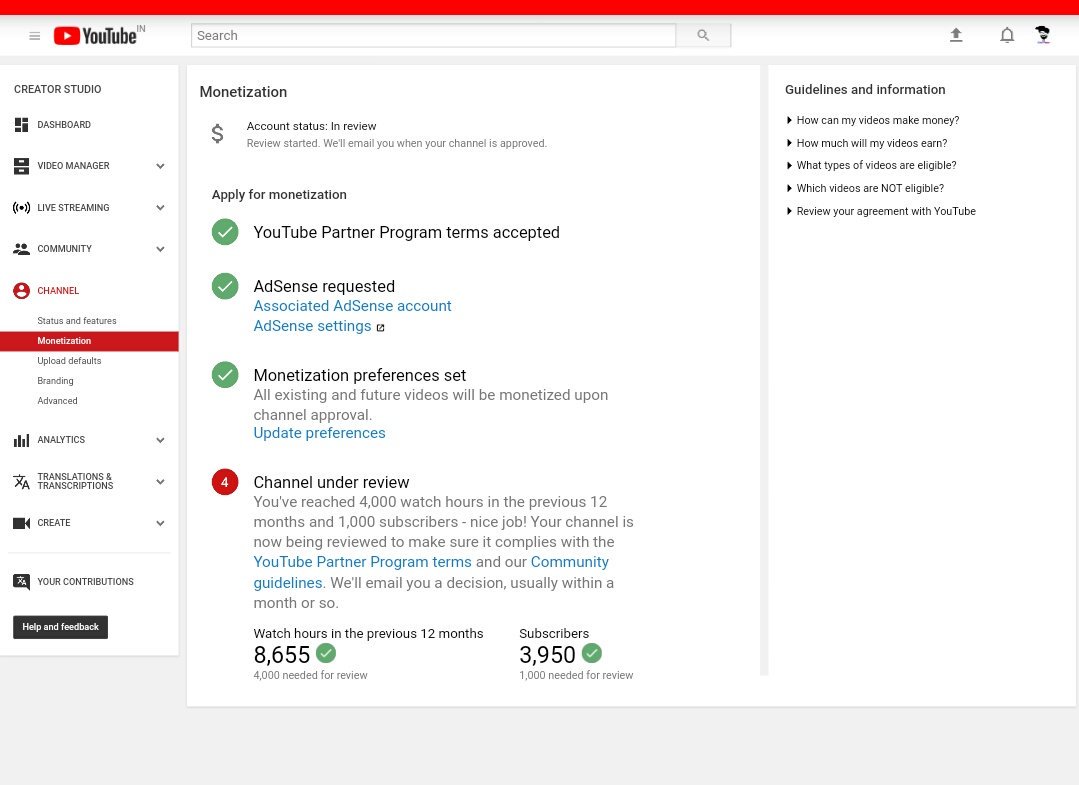This screenshot has height=785, width=1079.
Task: Open the Community guidelines link
Action: coord(569,562)
